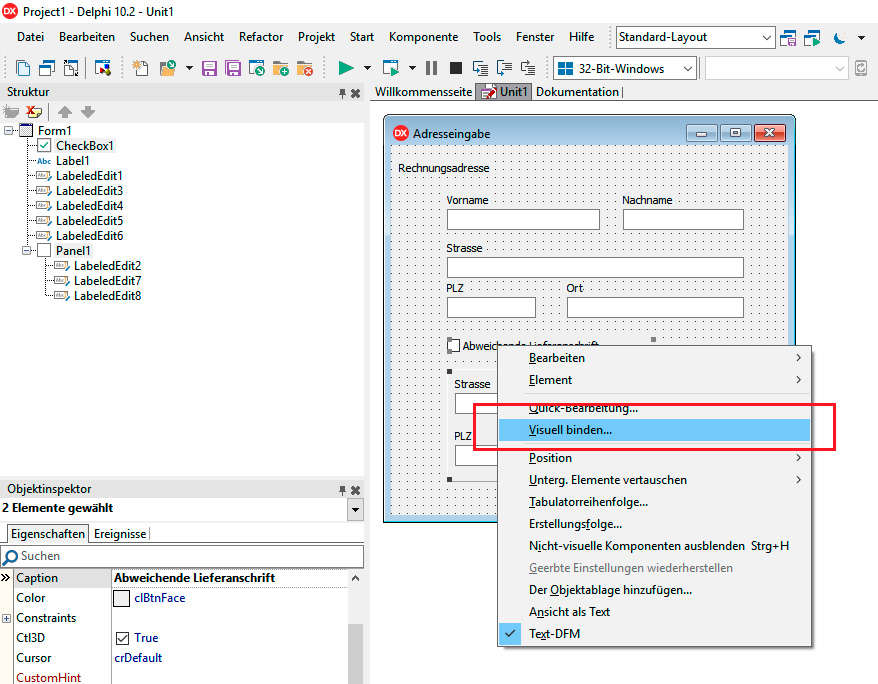The image size is (878, 684).
Task: Switch to the Willkommensseite tab
Action: tap(423, 92)
